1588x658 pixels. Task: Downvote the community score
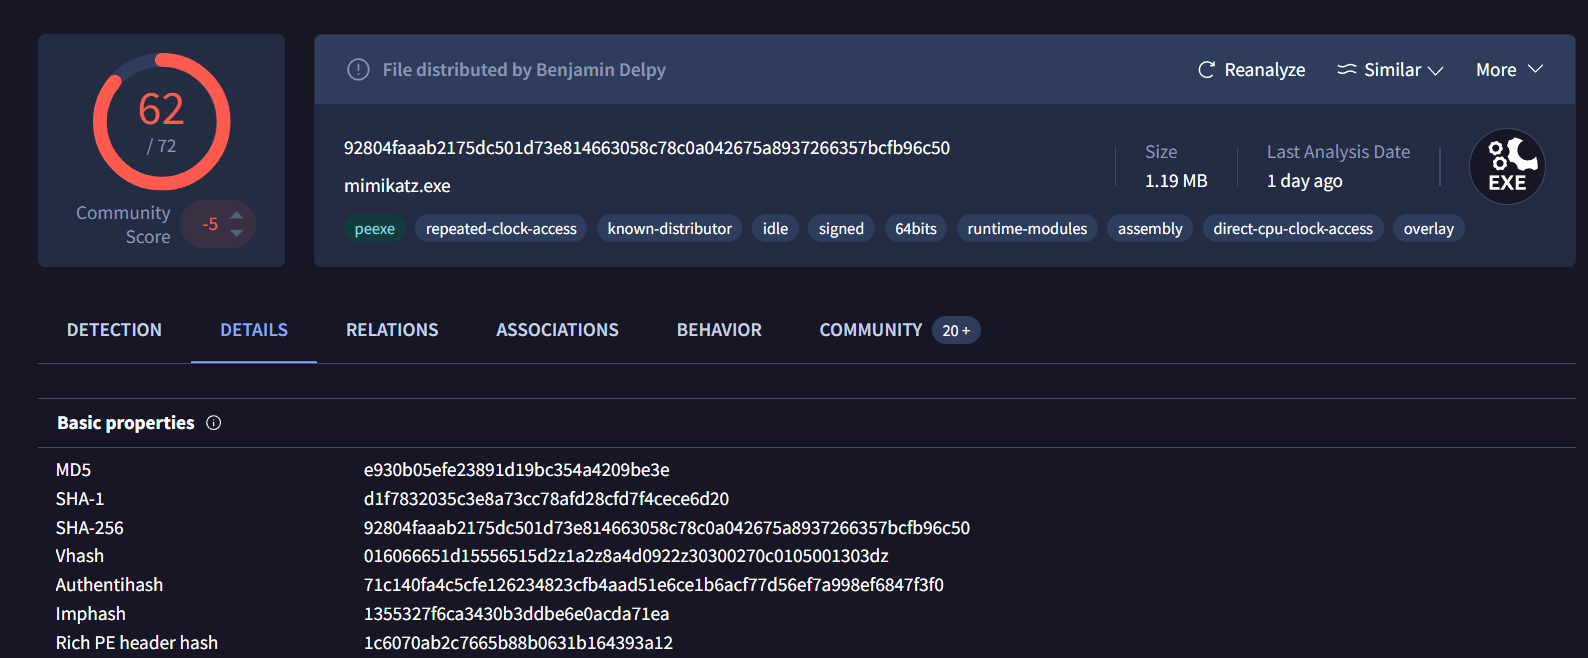coord(237,233)
